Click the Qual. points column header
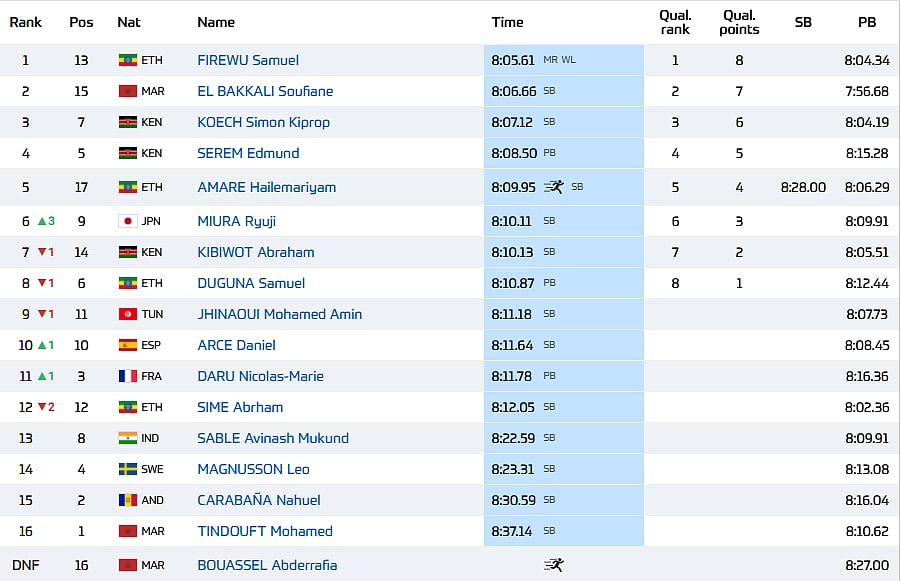900x581 pixels. [x=739, y=22]
